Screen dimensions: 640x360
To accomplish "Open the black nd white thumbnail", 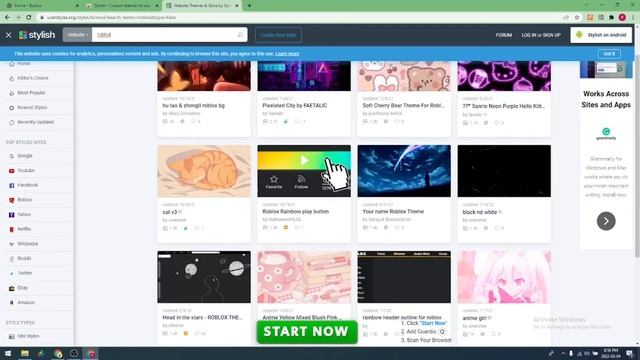I will click(x=504, y=171).
